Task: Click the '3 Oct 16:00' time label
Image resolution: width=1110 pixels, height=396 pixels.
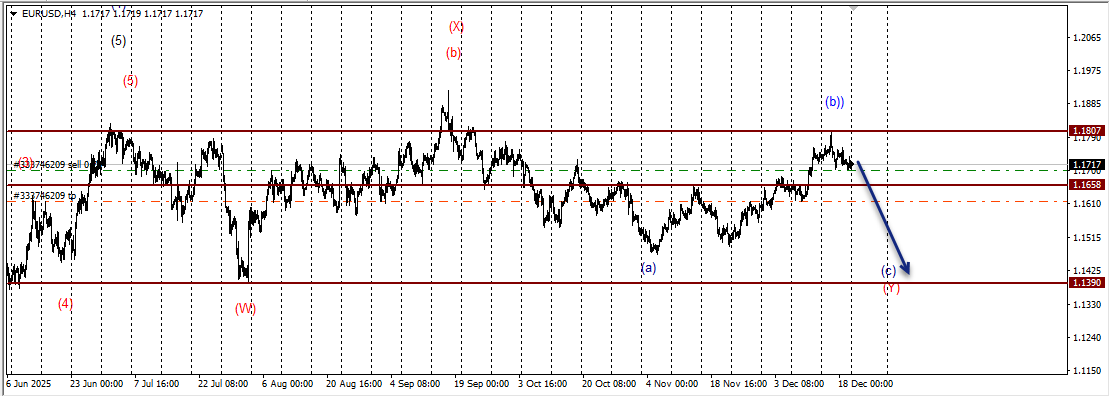Action: click(x=542, y=383)
